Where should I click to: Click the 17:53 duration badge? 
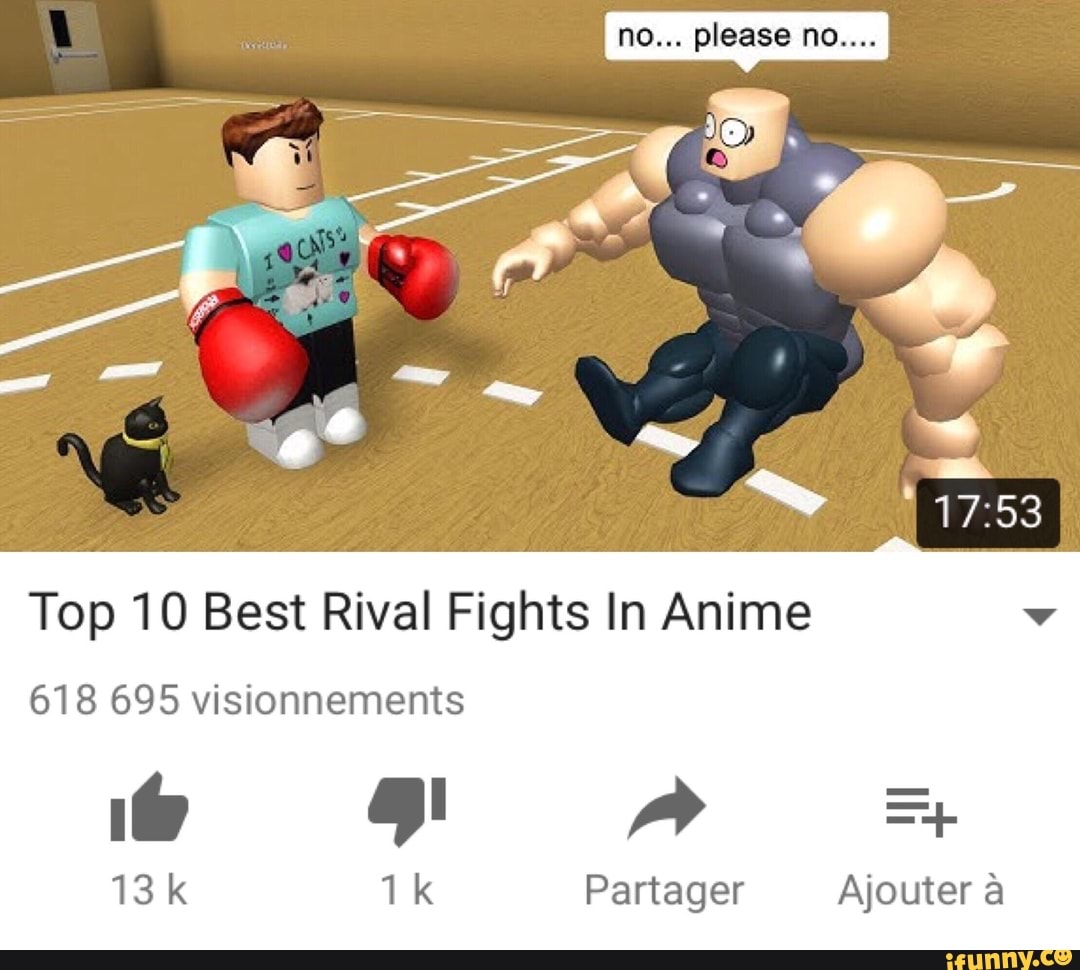[x=987, y=513]
